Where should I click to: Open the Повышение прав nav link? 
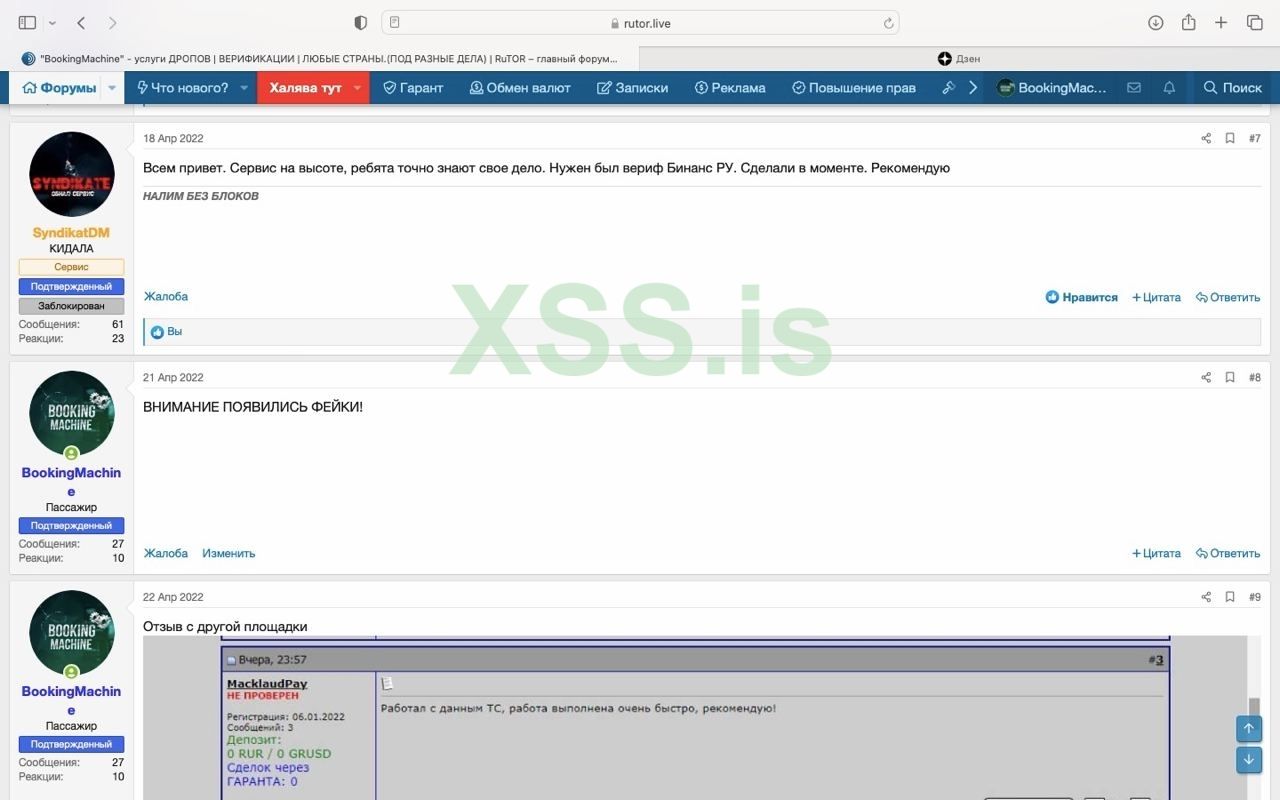(854, 88)
